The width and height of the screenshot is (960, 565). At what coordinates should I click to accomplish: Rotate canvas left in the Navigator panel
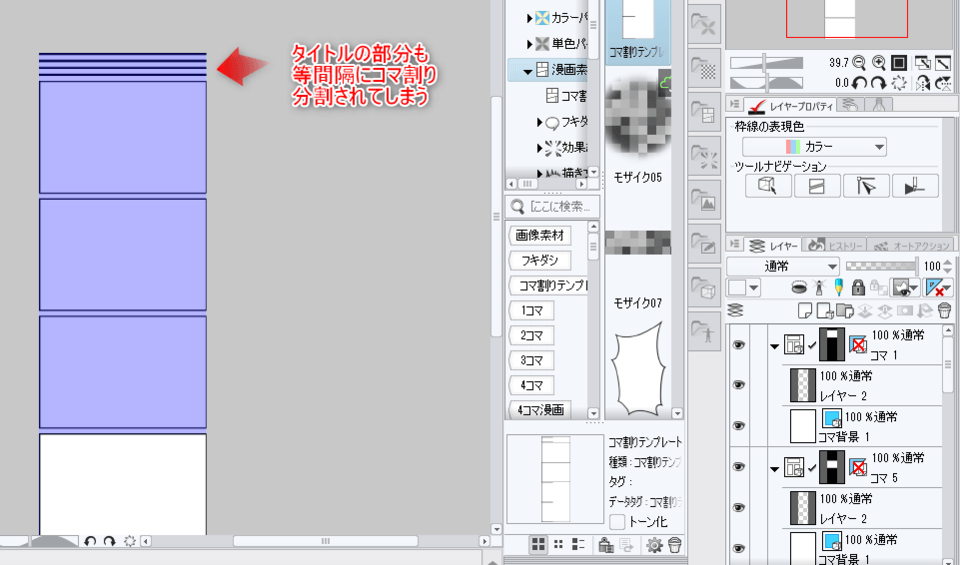click(x=859, y=83)
